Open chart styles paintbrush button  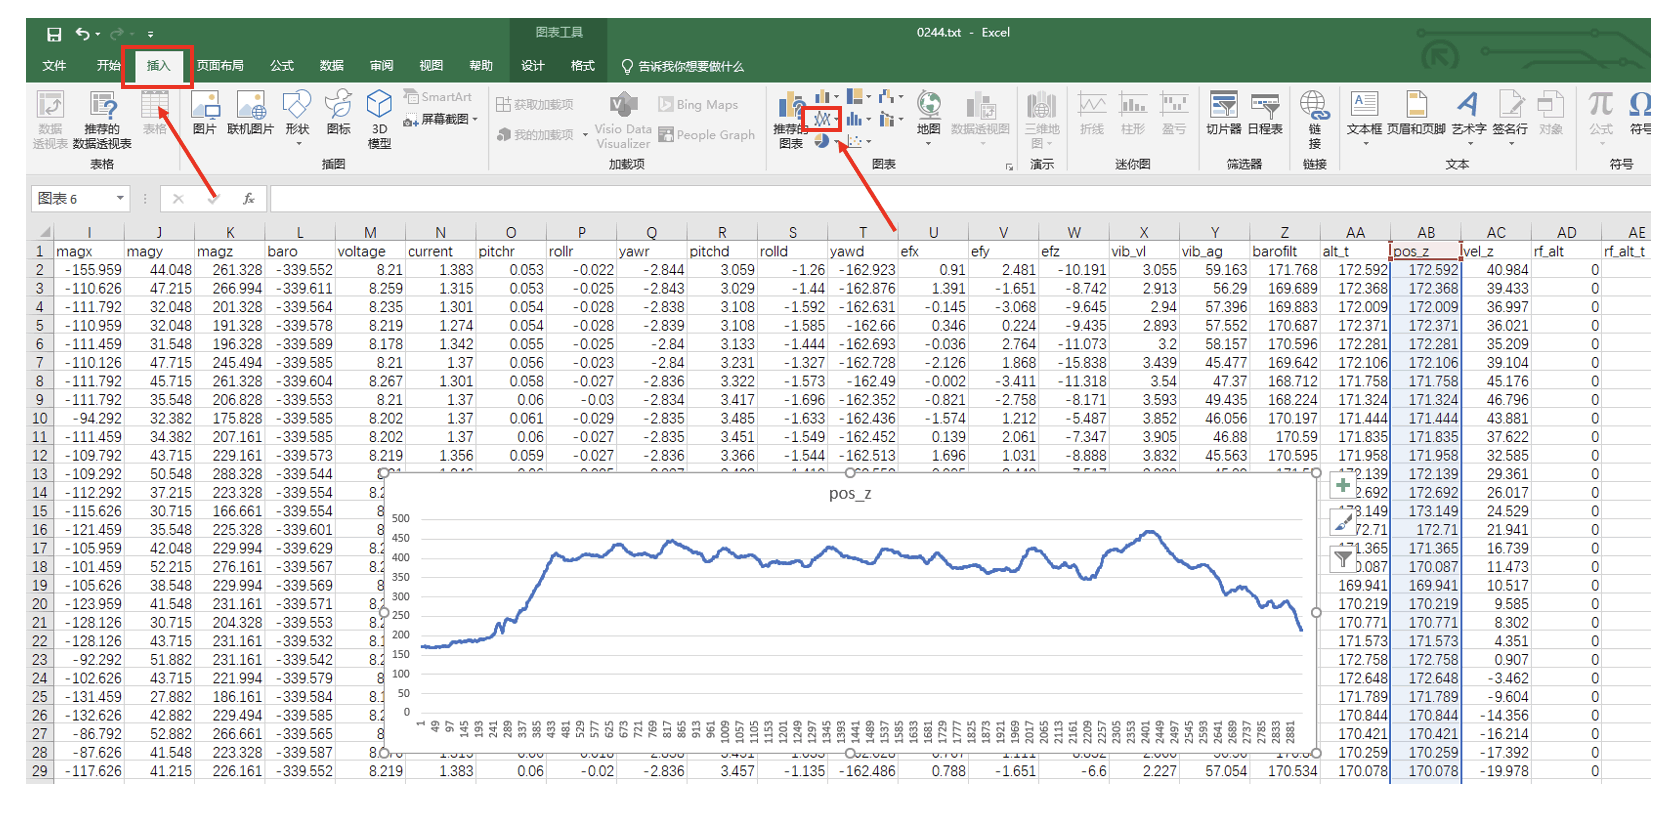tap(1342, 521)
